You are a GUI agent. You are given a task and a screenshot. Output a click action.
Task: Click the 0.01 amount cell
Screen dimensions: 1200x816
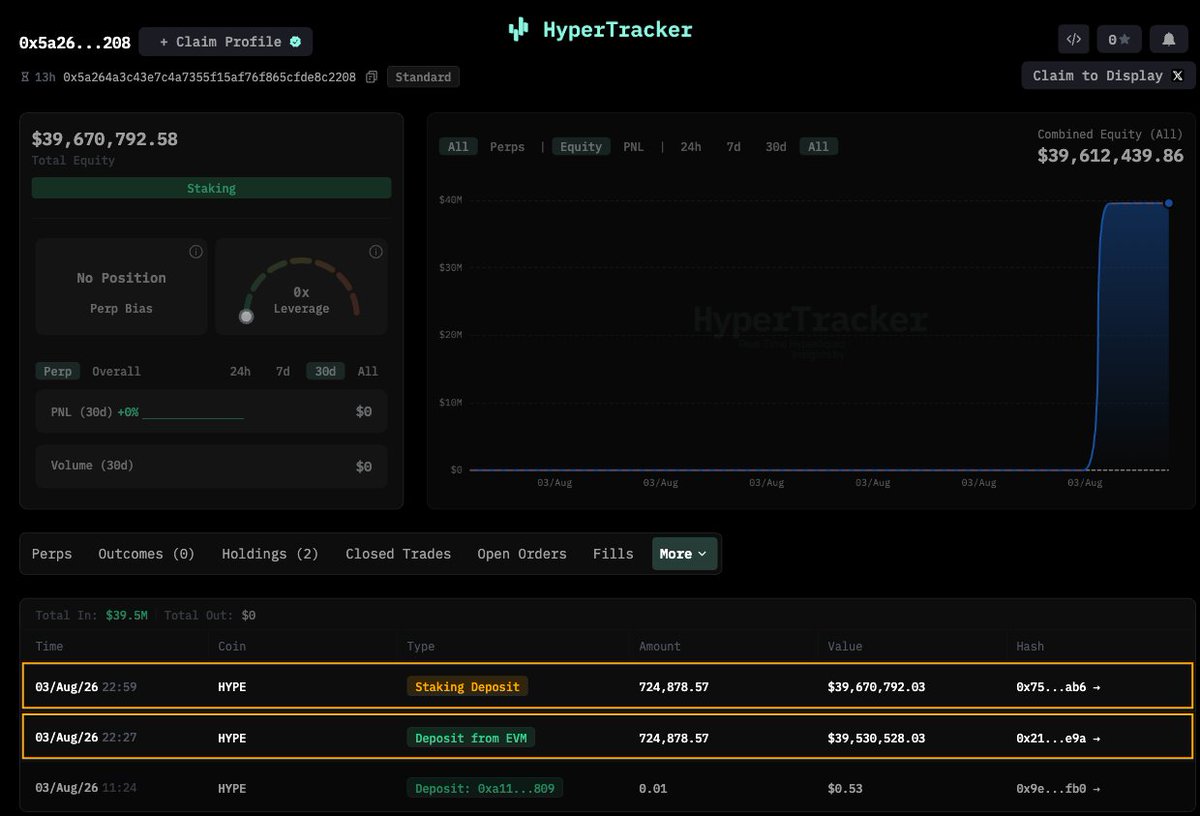655,788
